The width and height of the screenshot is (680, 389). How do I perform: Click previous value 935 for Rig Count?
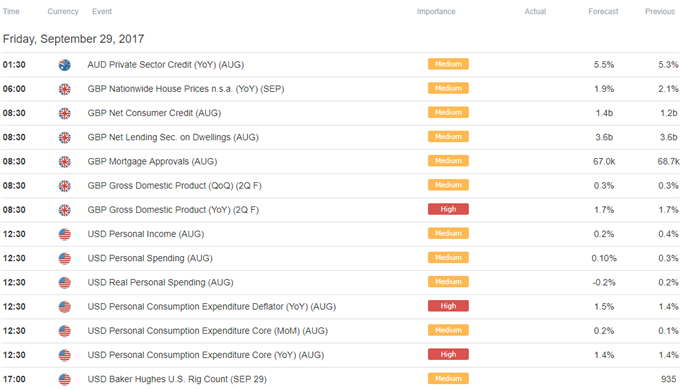point(669,379)
